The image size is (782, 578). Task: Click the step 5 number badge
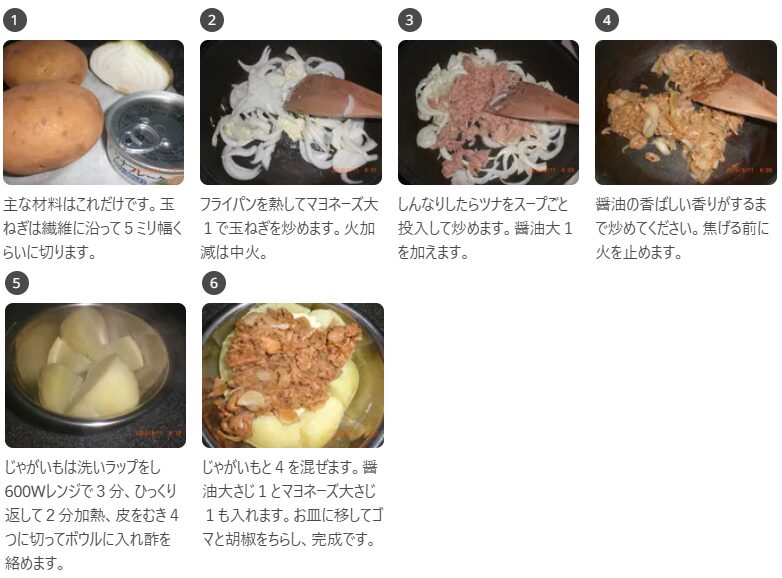pyautogui.click(x=16, y=283)
